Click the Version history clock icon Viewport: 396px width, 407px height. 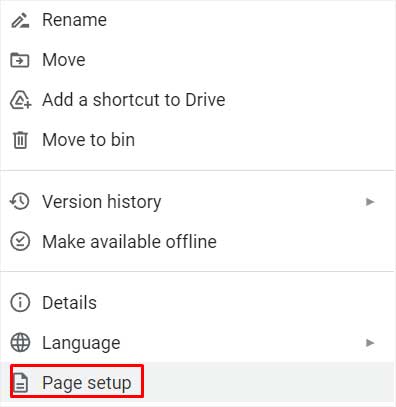pyautogui.click(x=20, y=202)
